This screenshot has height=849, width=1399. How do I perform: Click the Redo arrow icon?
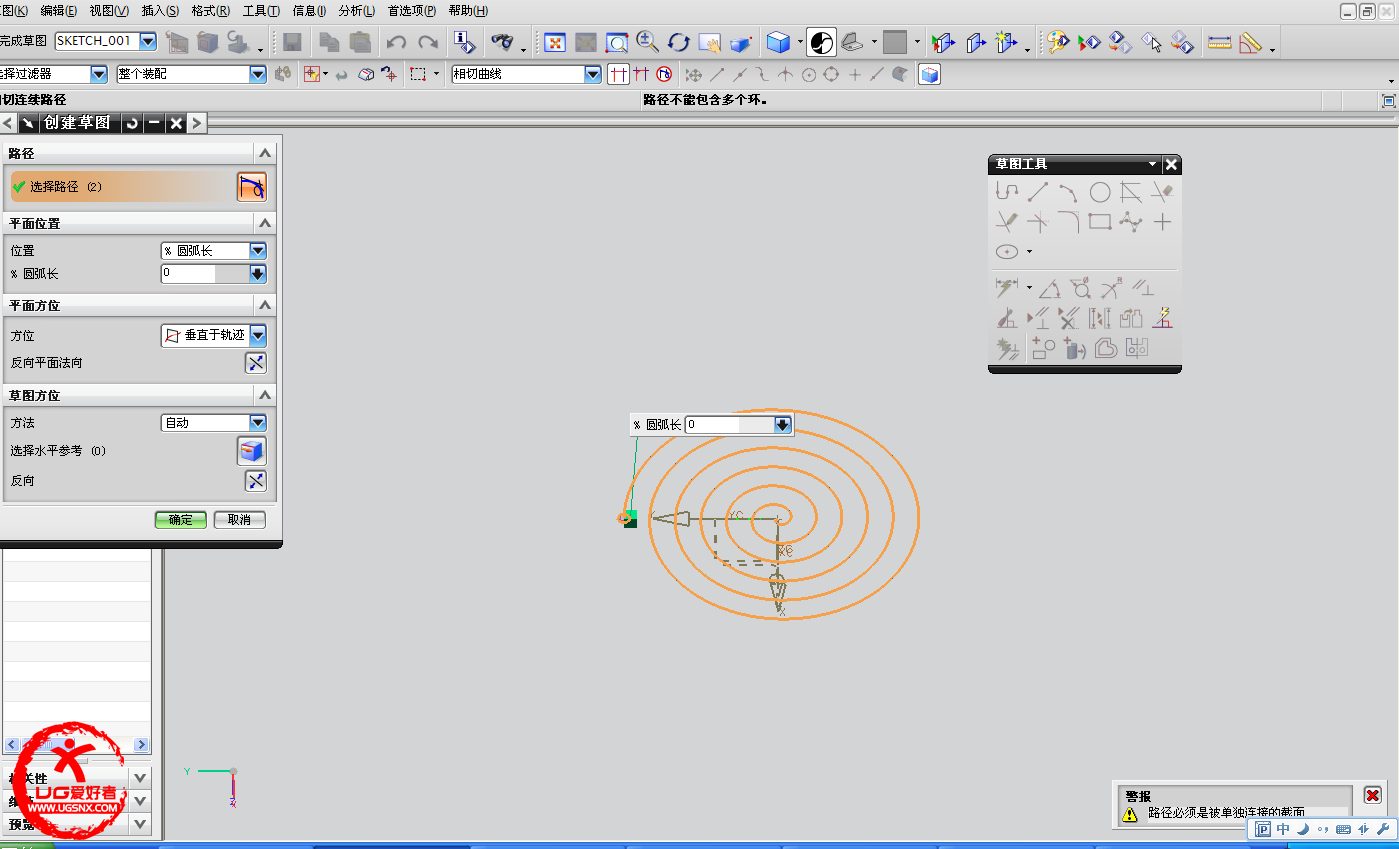[428, 42]
